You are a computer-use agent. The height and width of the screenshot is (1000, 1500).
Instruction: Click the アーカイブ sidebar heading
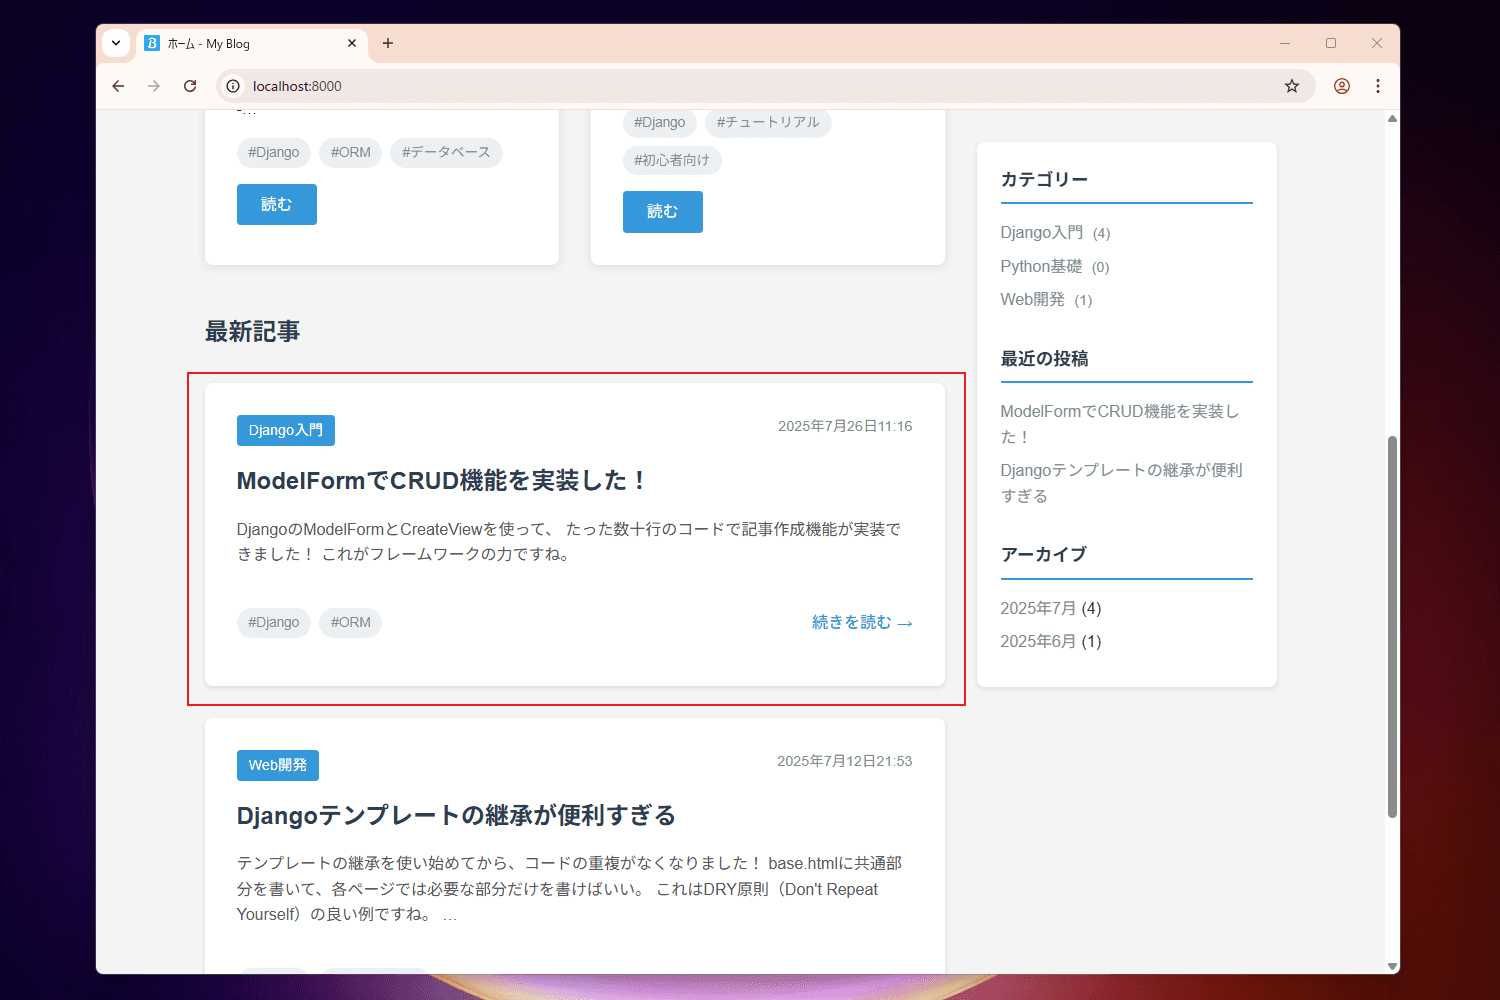click(1044, 554)
